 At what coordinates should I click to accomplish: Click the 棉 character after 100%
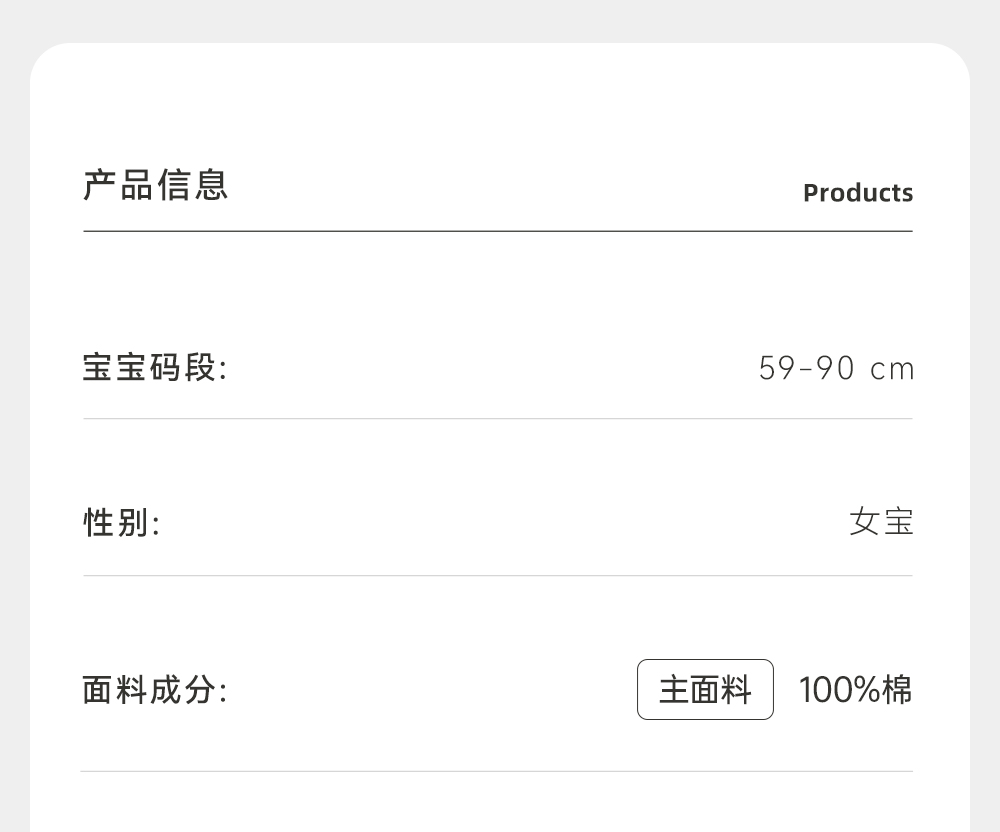click(897, 690)
